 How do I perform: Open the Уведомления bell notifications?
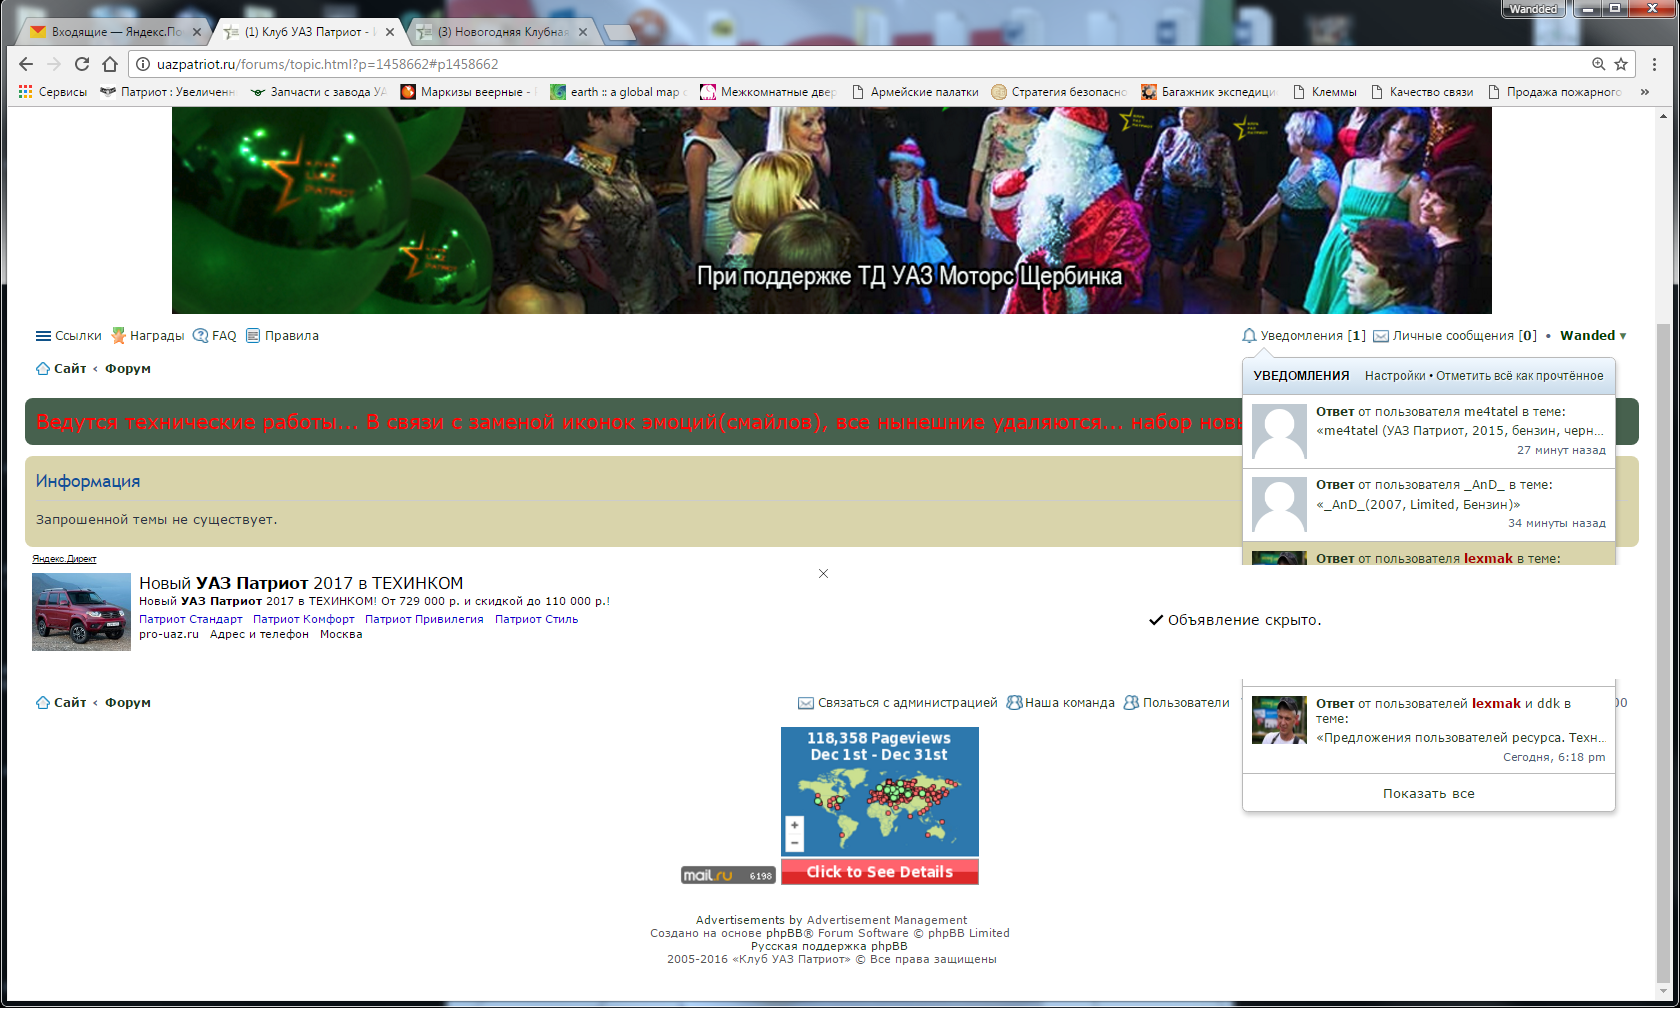pos(1303,336)
